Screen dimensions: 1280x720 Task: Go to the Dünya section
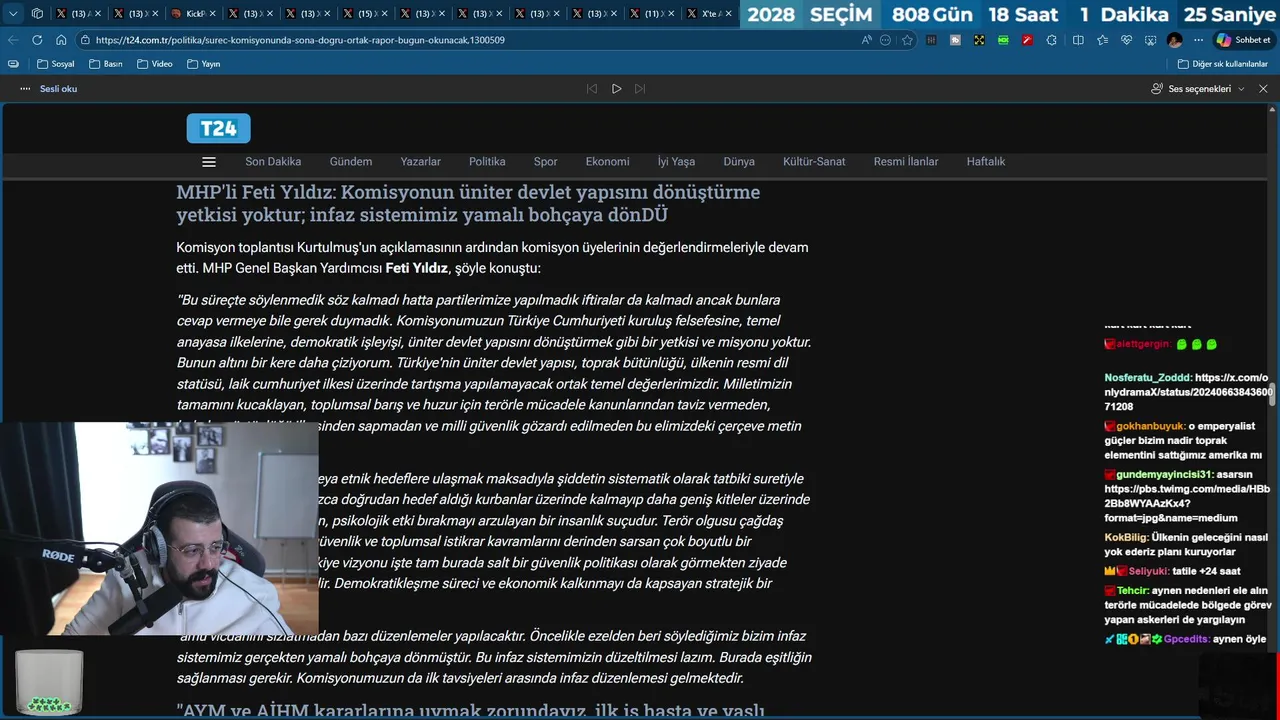tap(739, 162)
